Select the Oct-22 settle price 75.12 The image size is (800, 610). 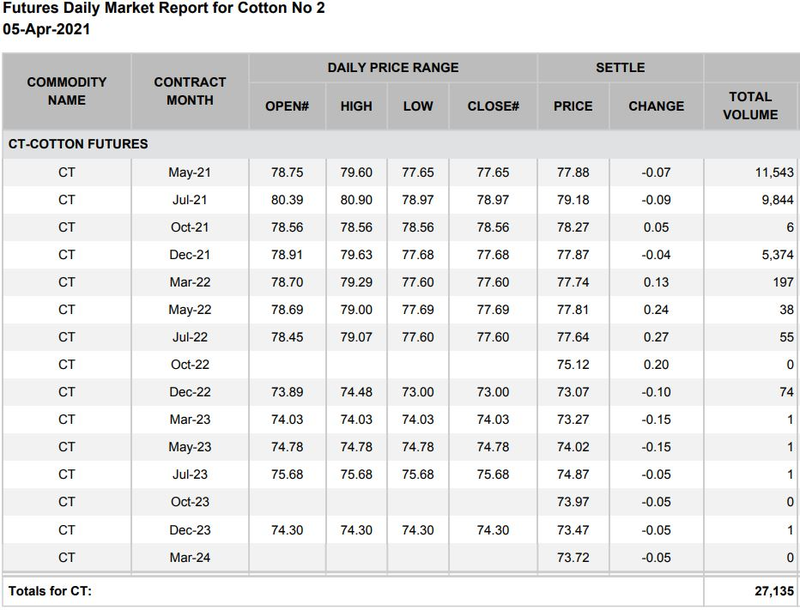[572, 364]
